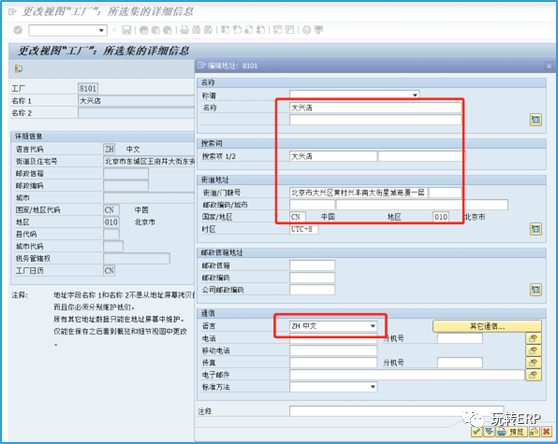The width and height of the screenshot is (558, 444).
Task: Click the 预览 print preview button
Action: (x=511, y=432)
